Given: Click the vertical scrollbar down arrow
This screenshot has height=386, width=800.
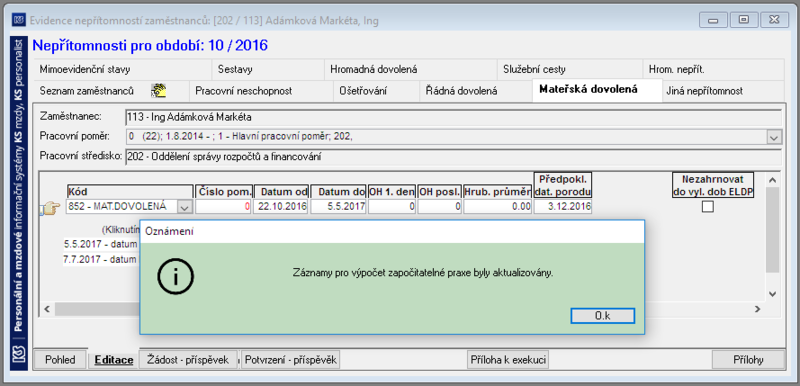Looking at the screenshot, I should (772, 294).
